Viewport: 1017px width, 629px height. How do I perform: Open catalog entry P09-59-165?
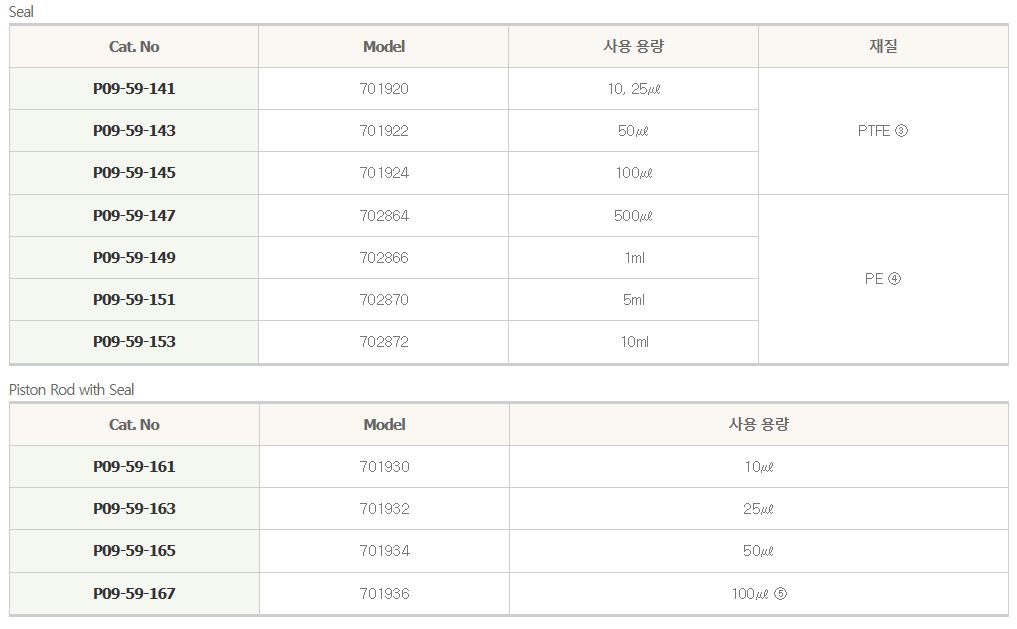[134, 551]
